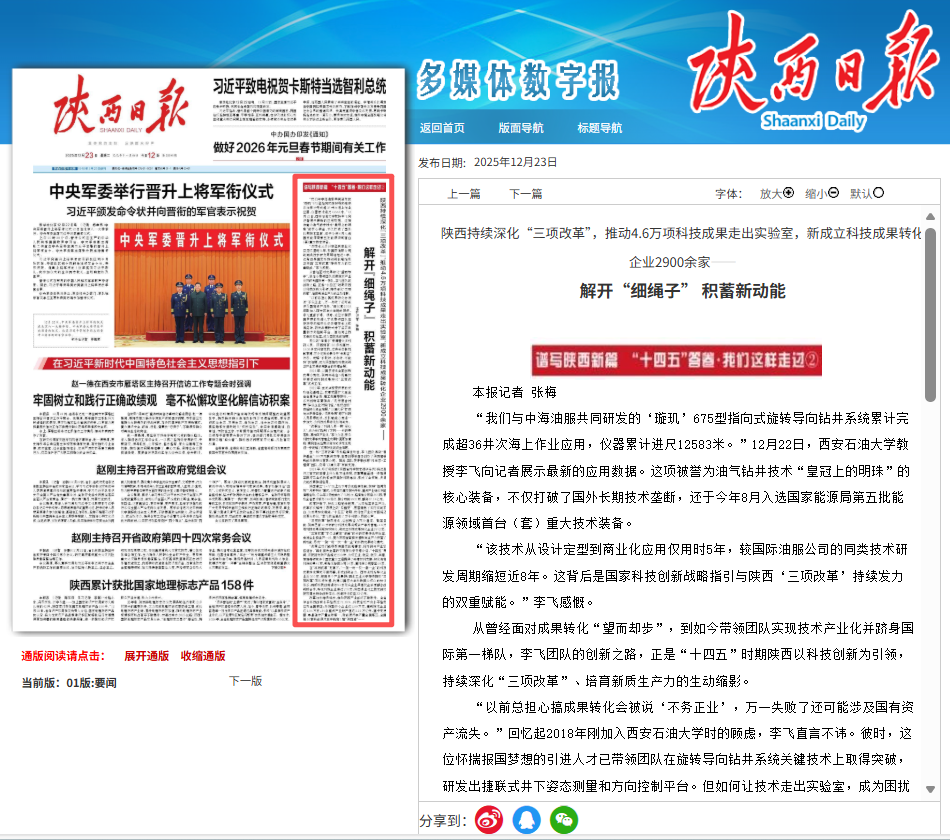
Task: Open 标题导航 headline navigation menu
Action: pos(602,128)
